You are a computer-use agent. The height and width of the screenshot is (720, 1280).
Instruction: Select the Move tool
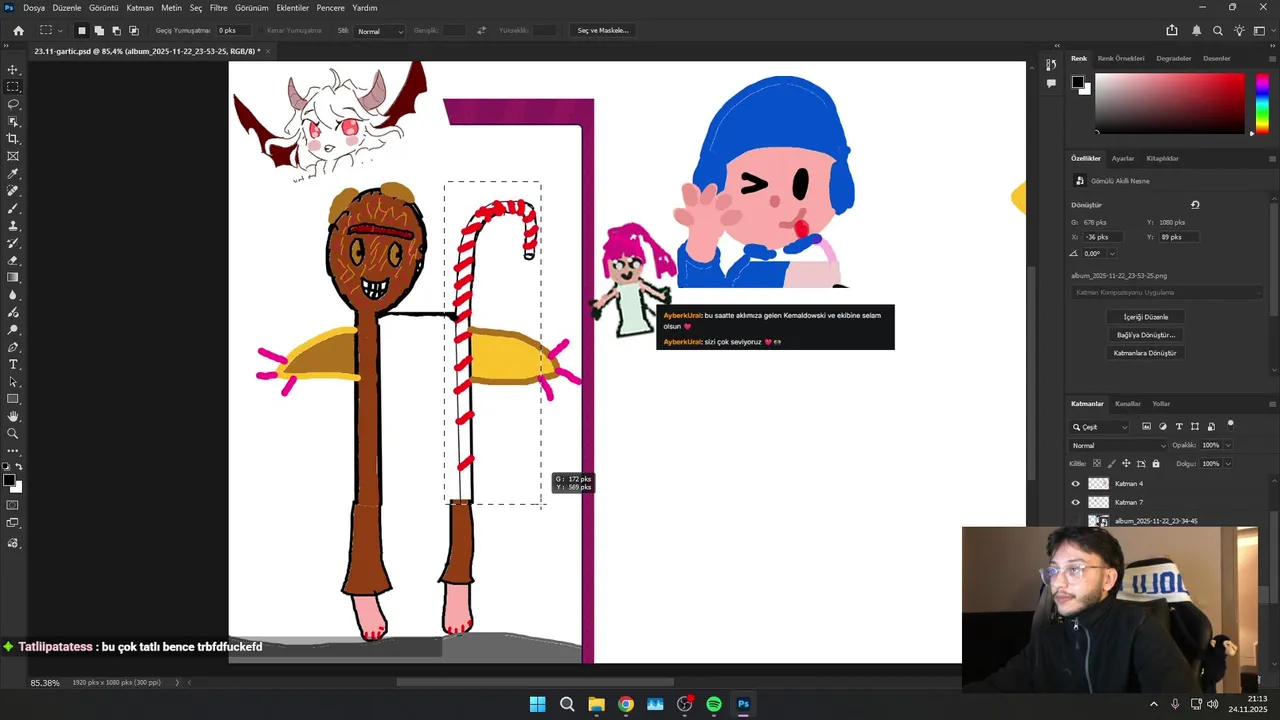coord(13,70)
